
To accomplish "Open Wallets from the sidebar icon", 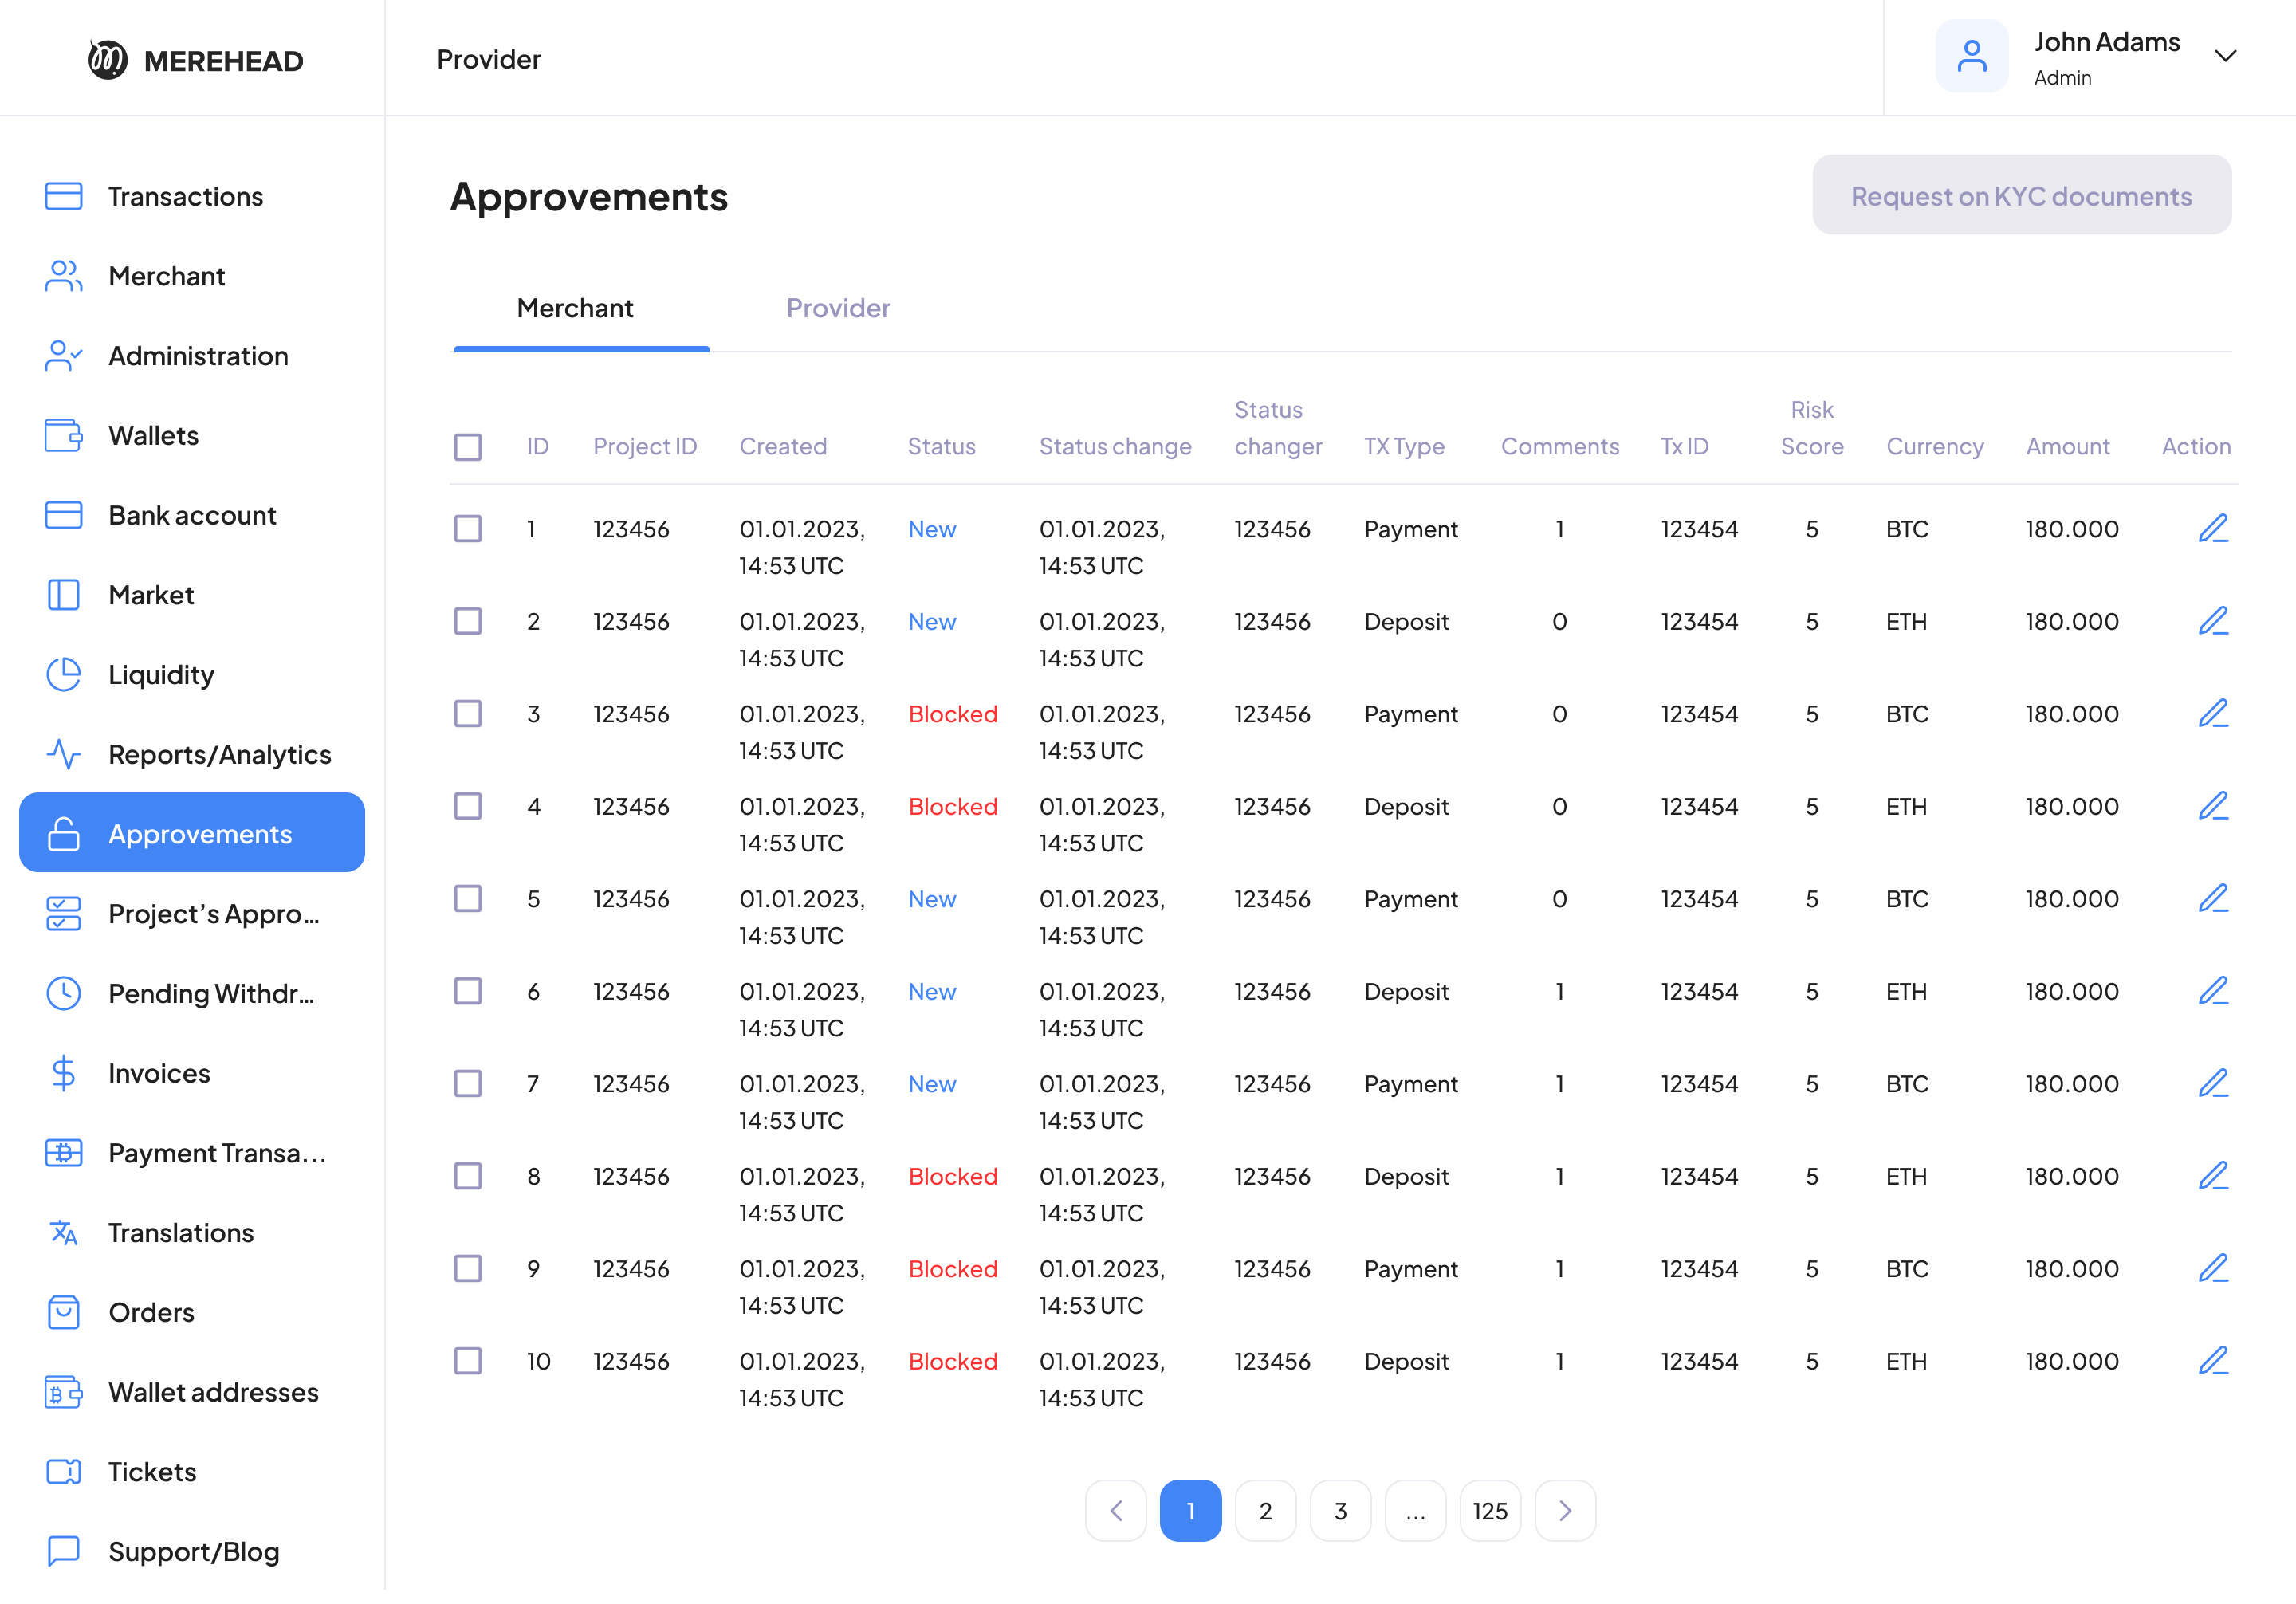I will coord(63,436).
